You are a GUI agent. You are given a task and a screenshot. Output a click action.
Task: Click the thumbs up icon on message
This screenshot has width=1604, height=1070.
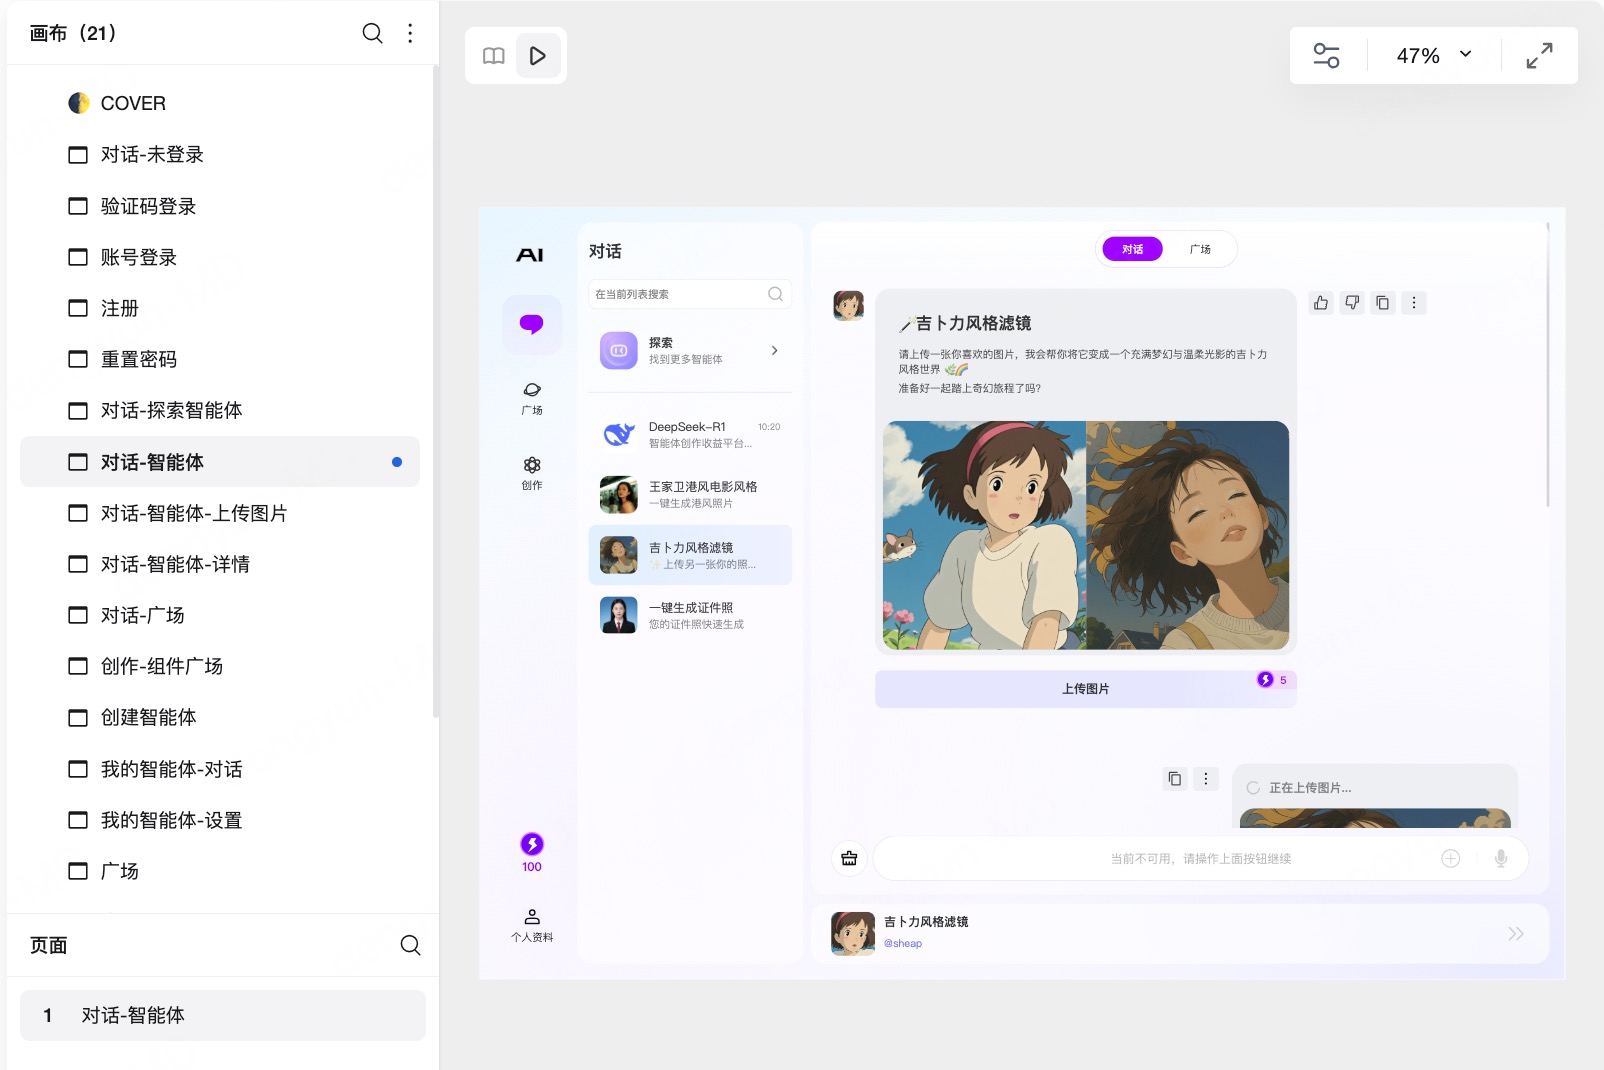1321,302
